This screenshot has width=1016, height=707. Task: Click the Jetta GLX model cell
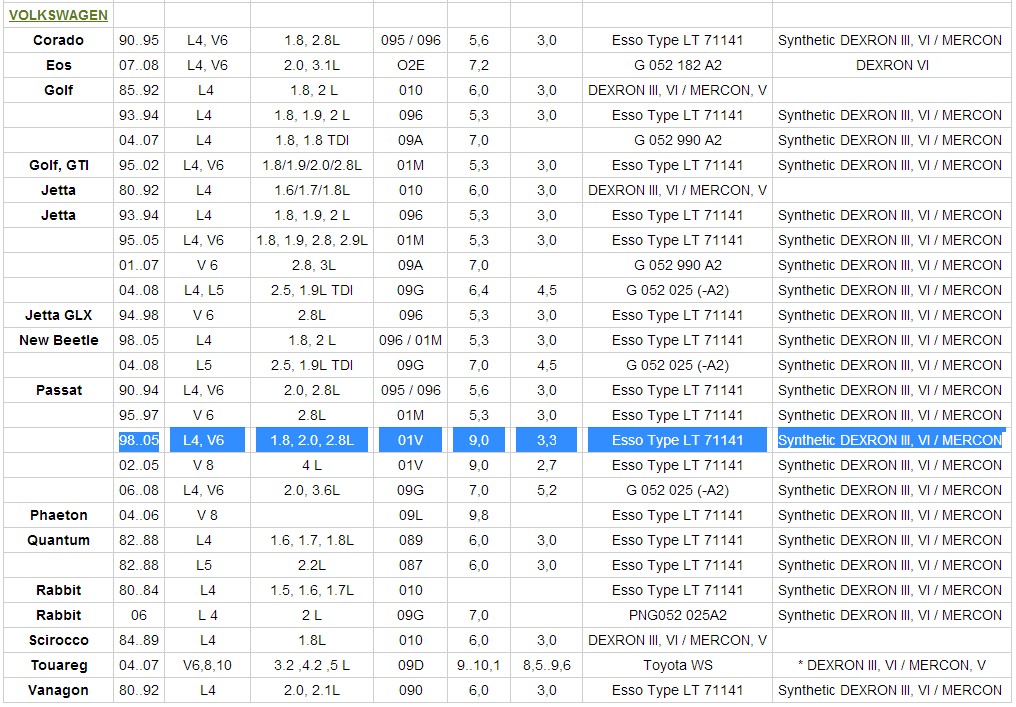pos(58,316)
